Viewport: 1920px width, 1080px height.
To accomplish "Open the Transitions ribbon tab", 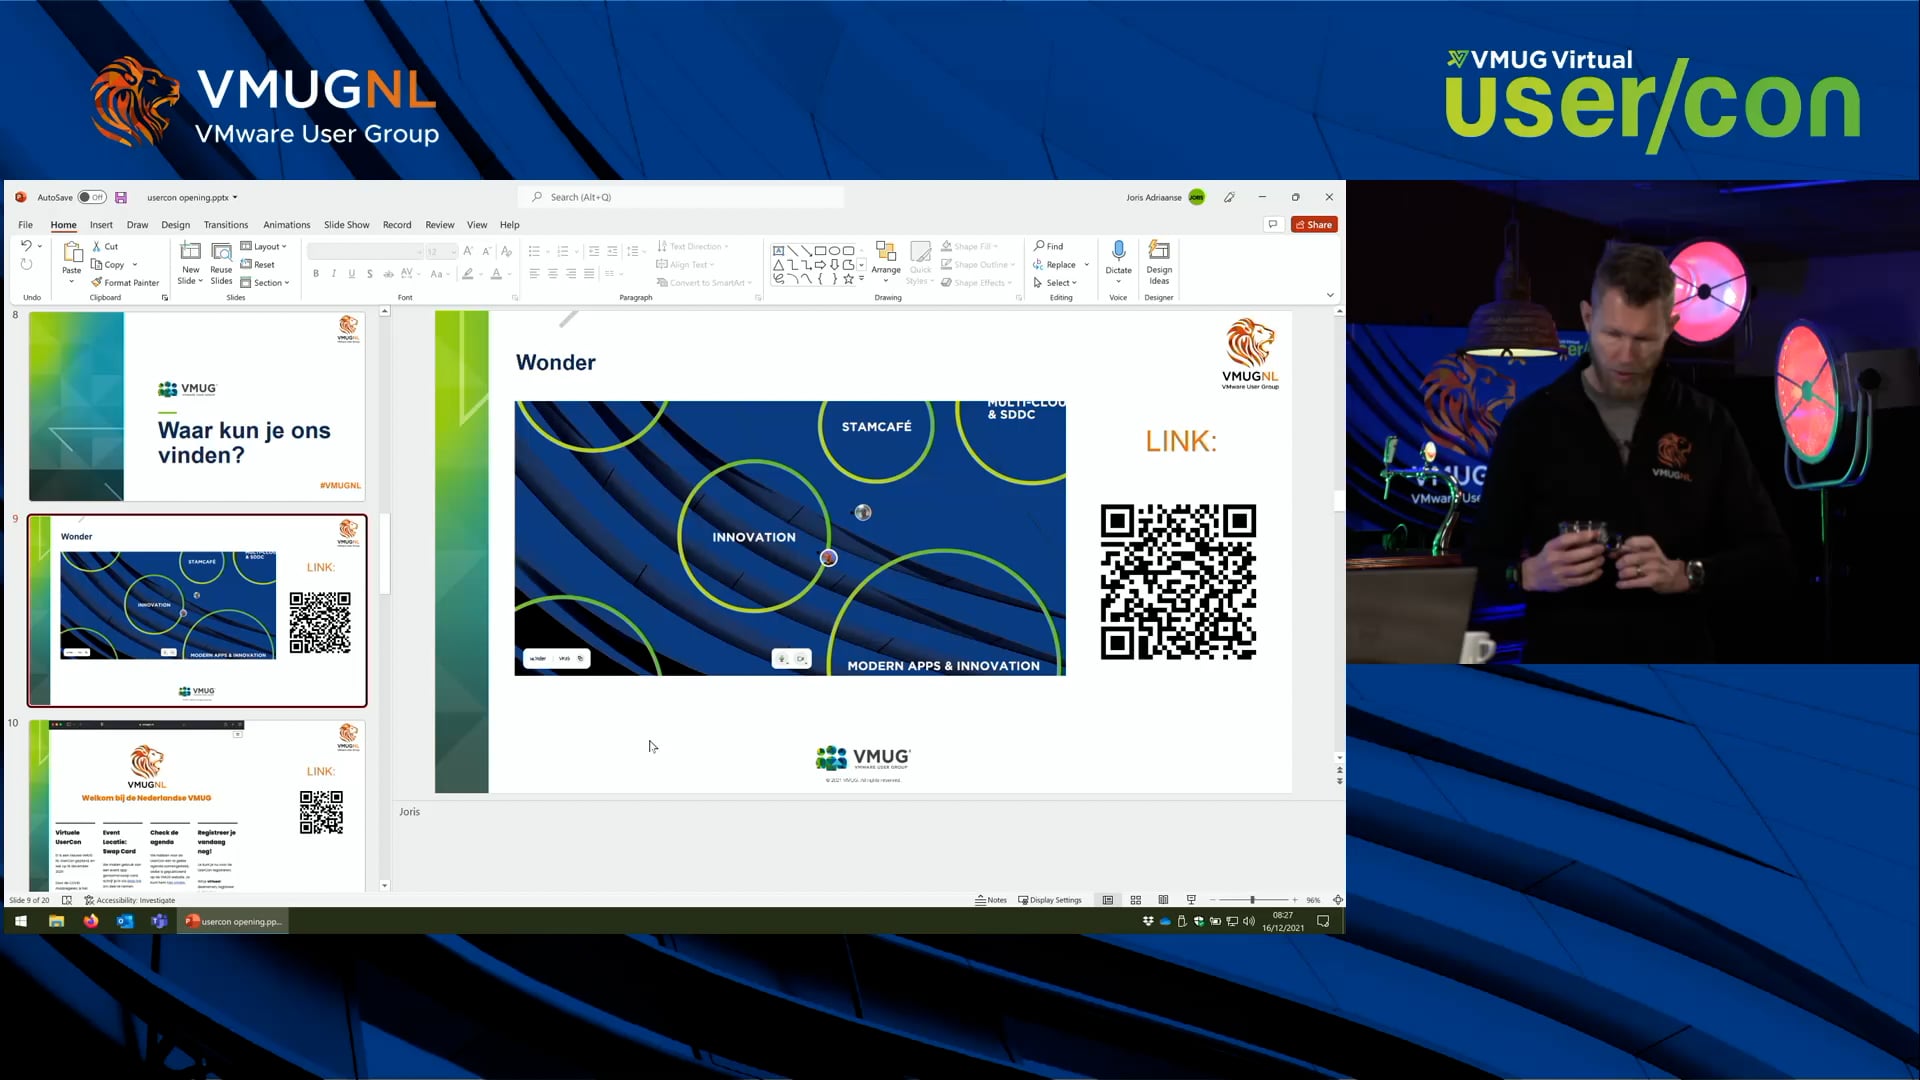I will [x=226, y=224].
